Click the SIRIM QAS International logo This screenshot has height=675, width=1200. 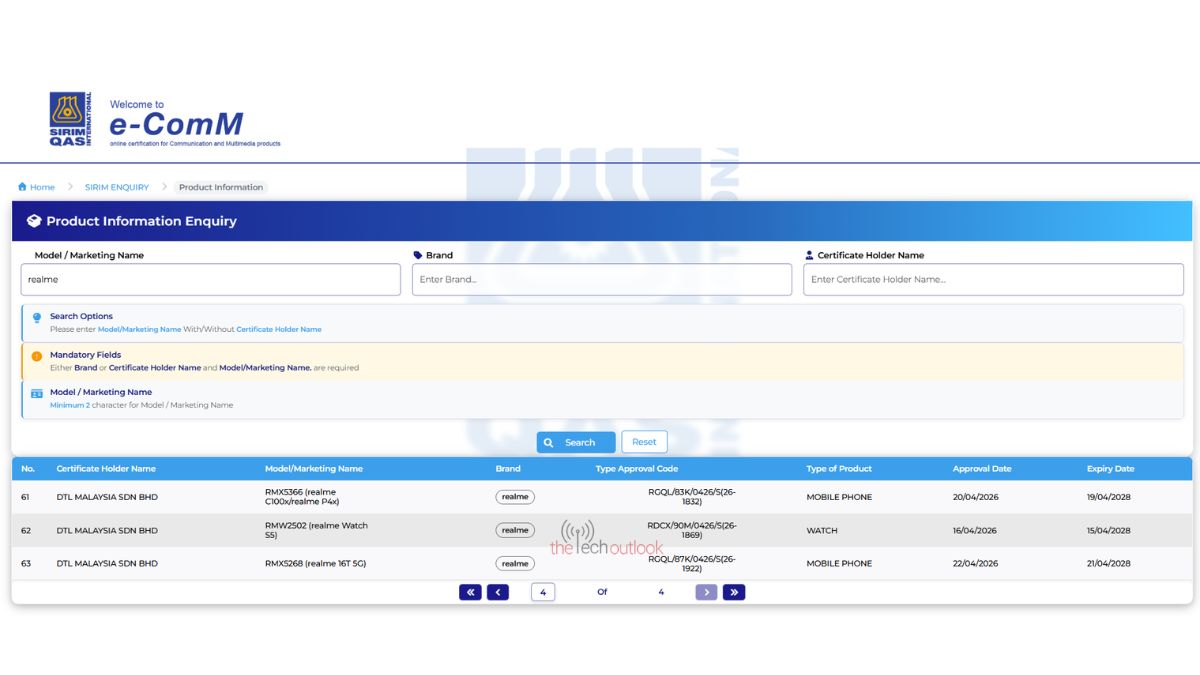pyautogui.click(x=70, y=120)
